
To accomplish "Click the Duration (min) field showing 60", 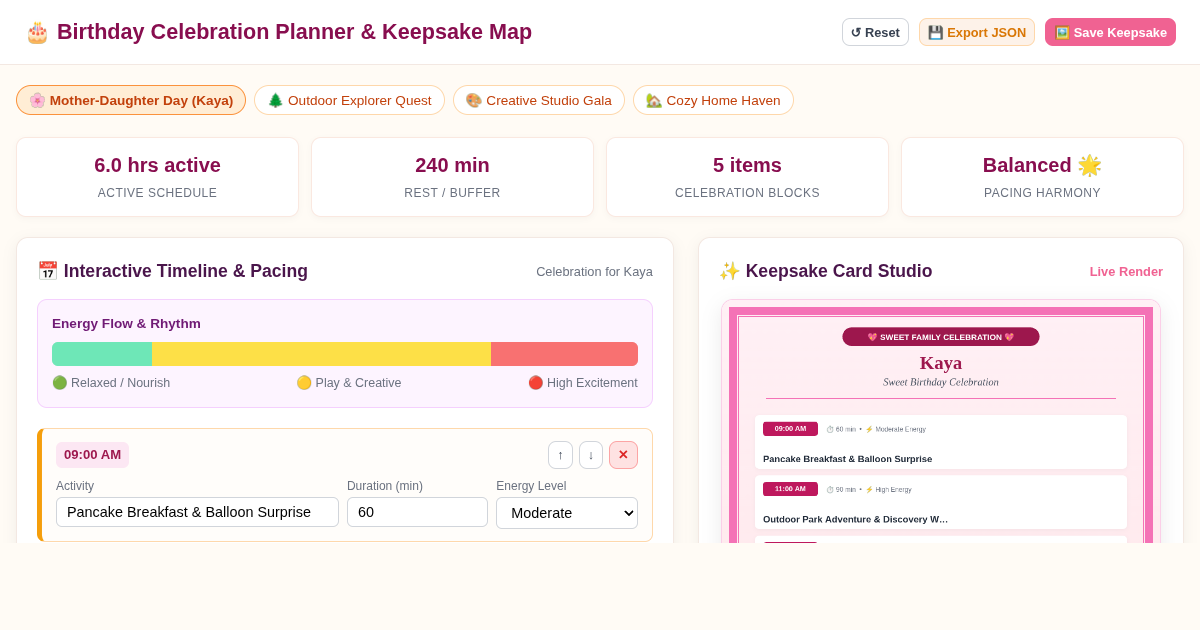I will tap(417, 512).
